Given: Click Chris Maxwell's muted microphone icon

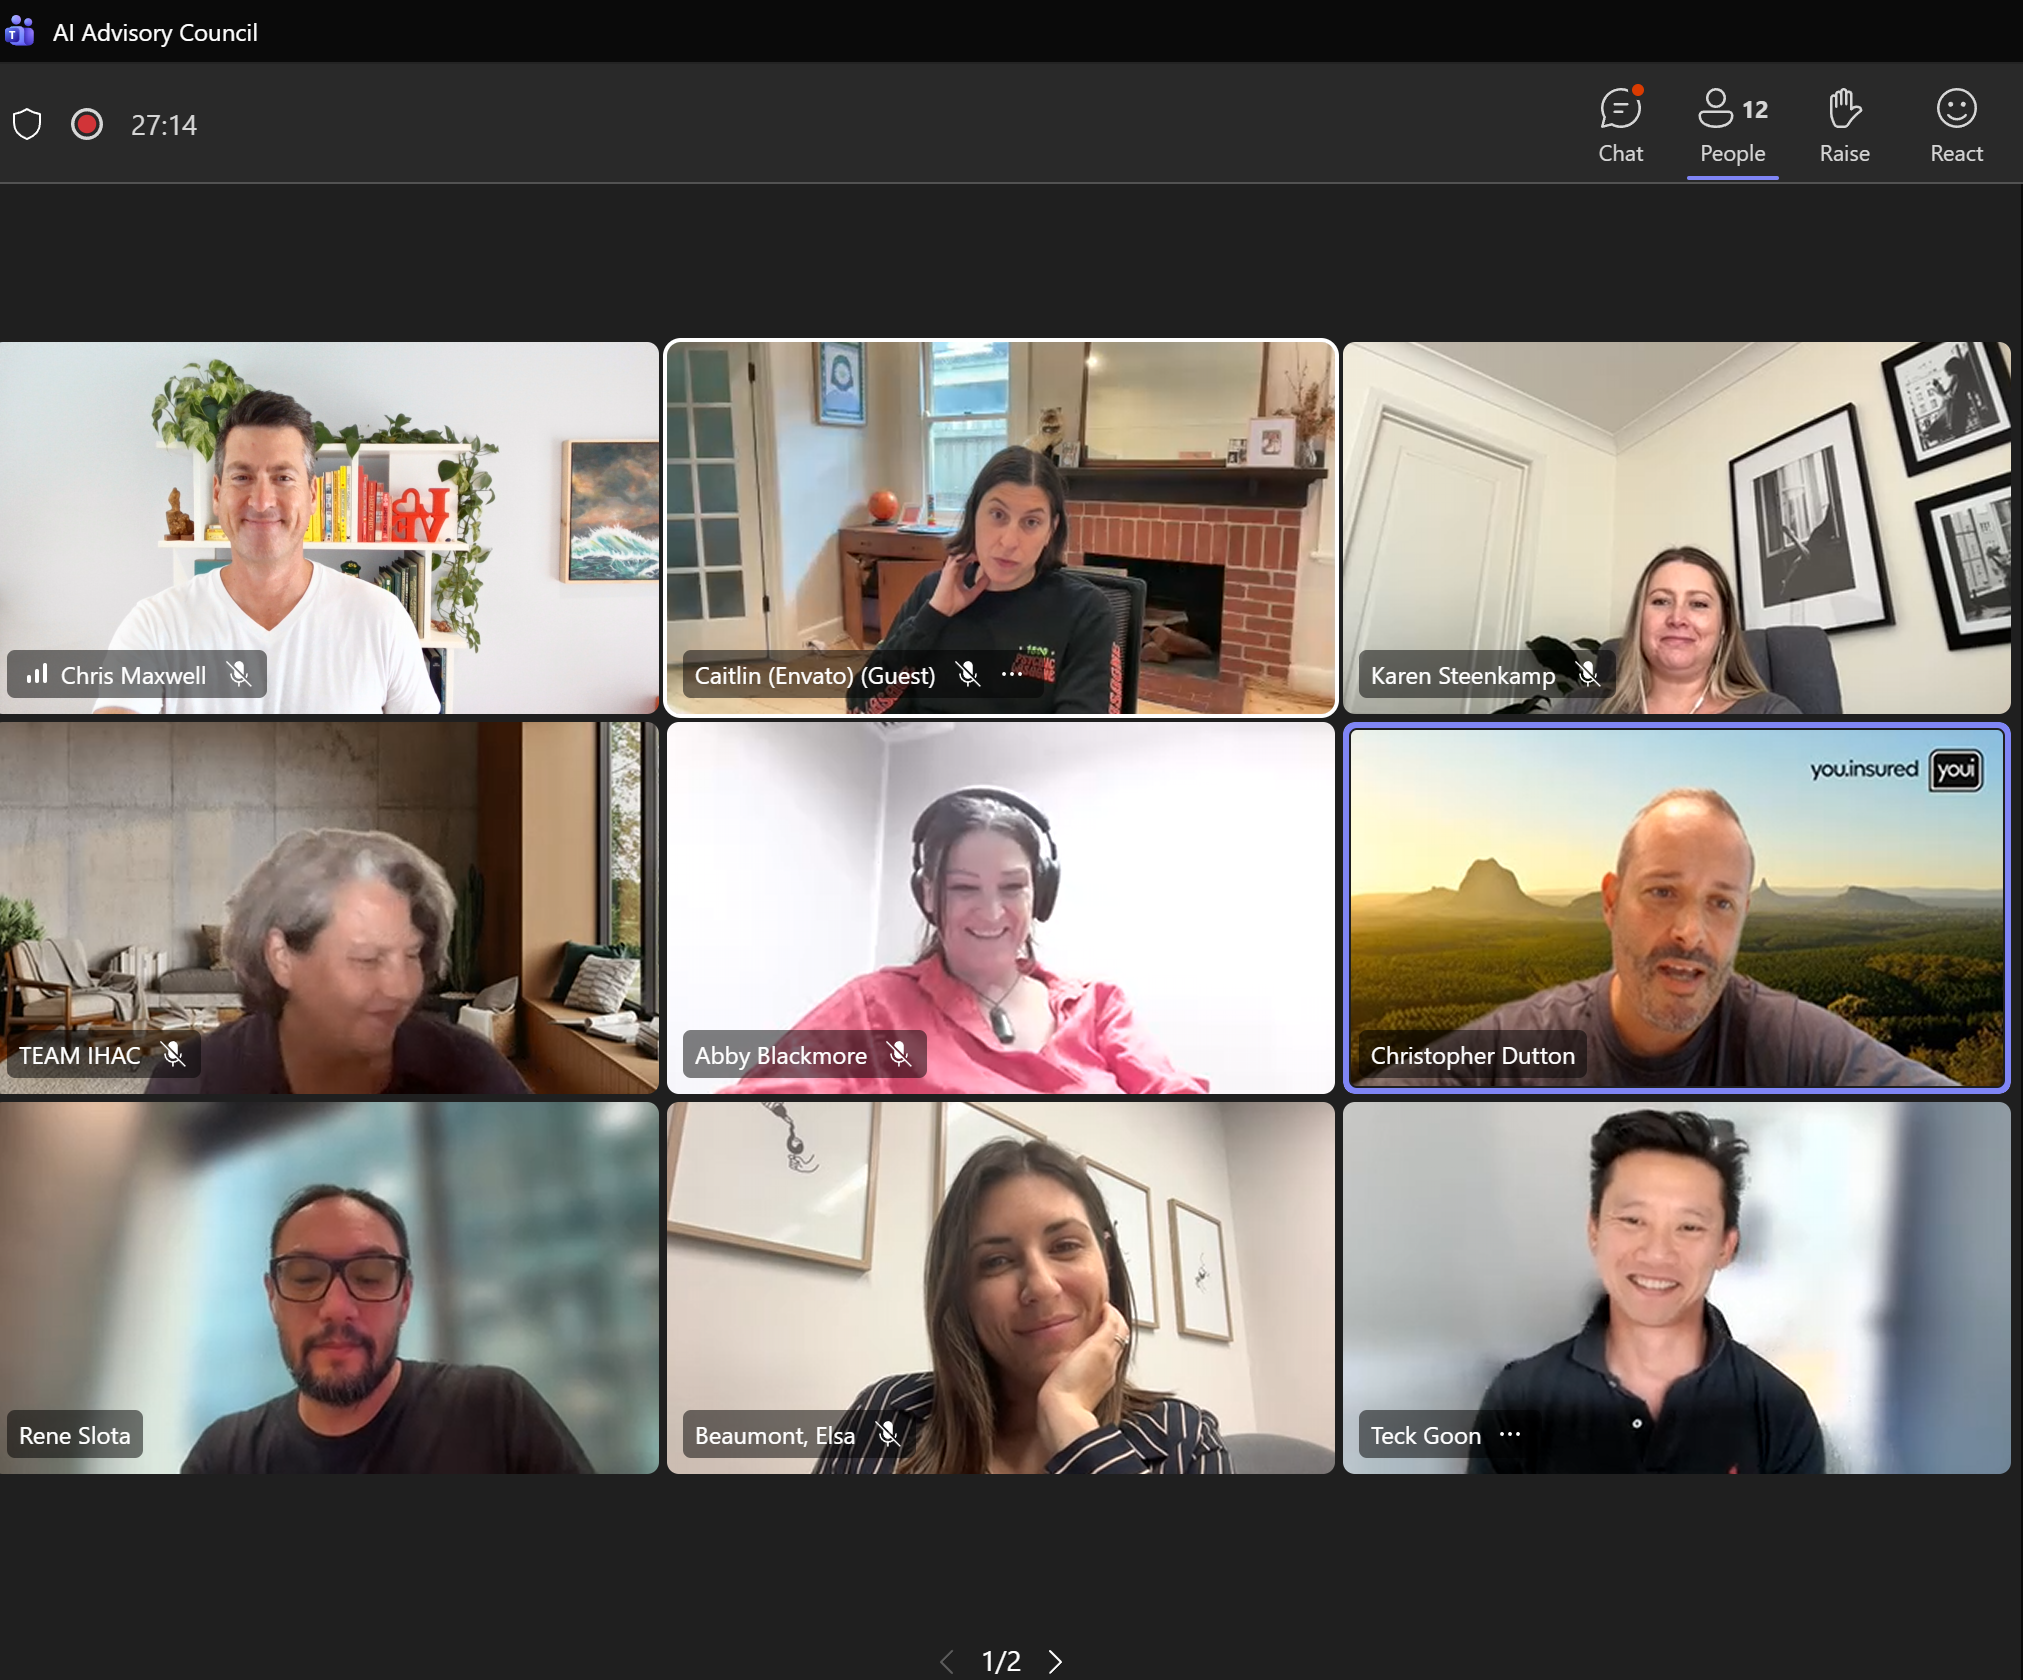Looking at the screenshot, I should coord(239,675).
